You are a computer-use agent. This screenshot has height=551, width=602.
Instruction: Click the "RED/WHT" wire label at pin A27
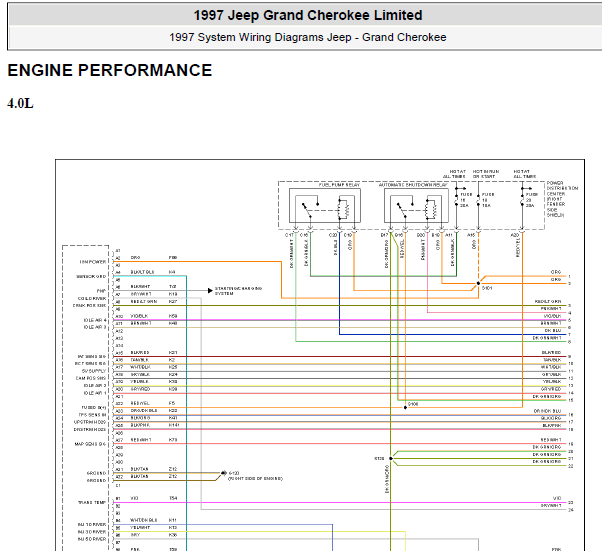pyautogui.click(x=141, y=440)
